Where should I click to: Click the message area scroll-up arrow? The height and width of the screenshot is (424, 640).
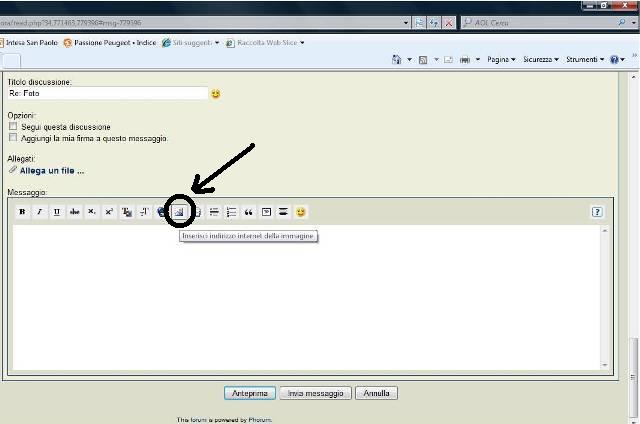pyautogui.click(x=605, y=230)
